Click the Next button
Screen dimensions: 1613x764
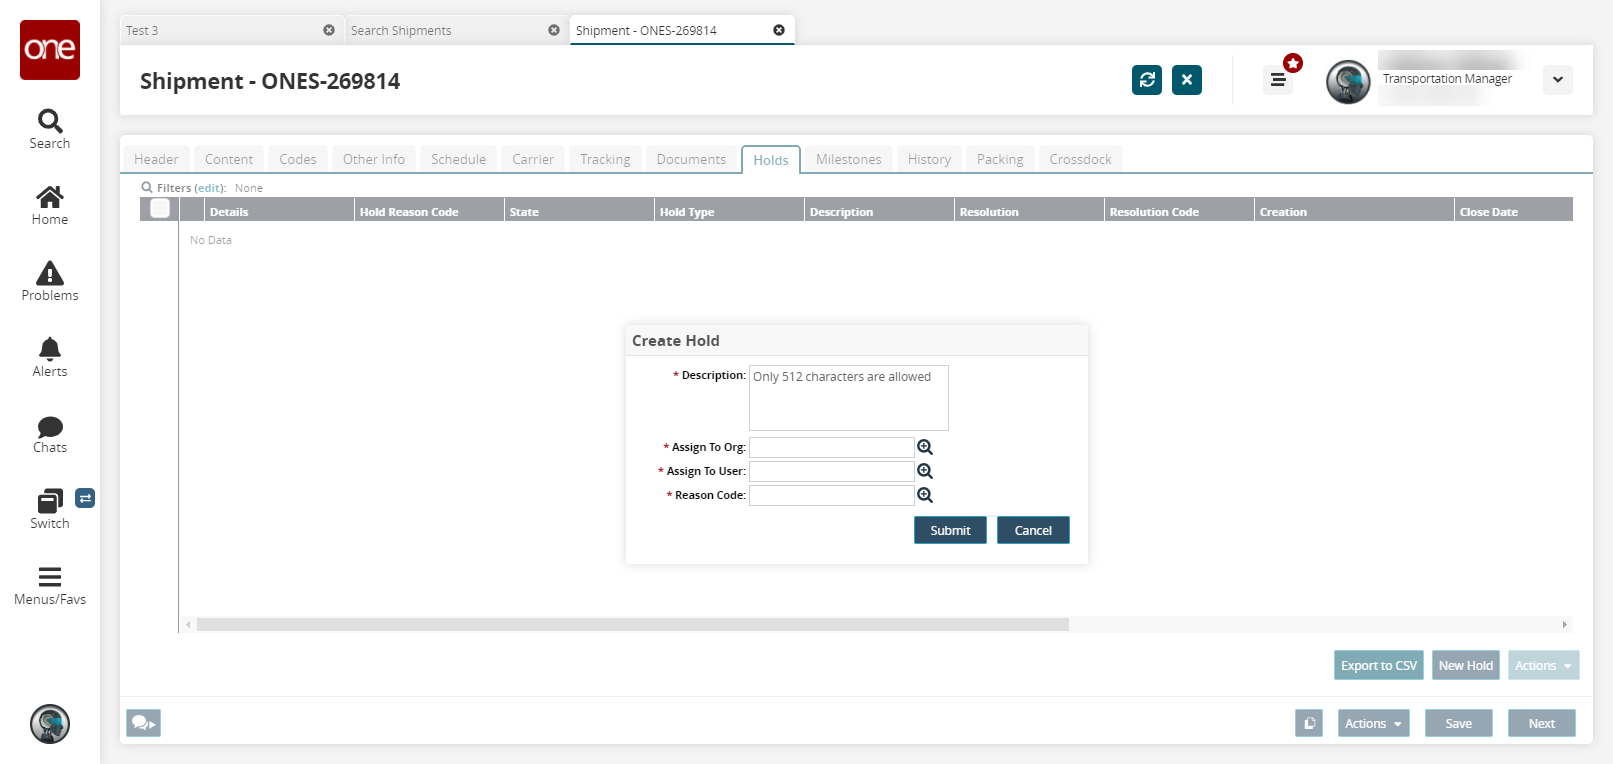[x=1542, y=723]
